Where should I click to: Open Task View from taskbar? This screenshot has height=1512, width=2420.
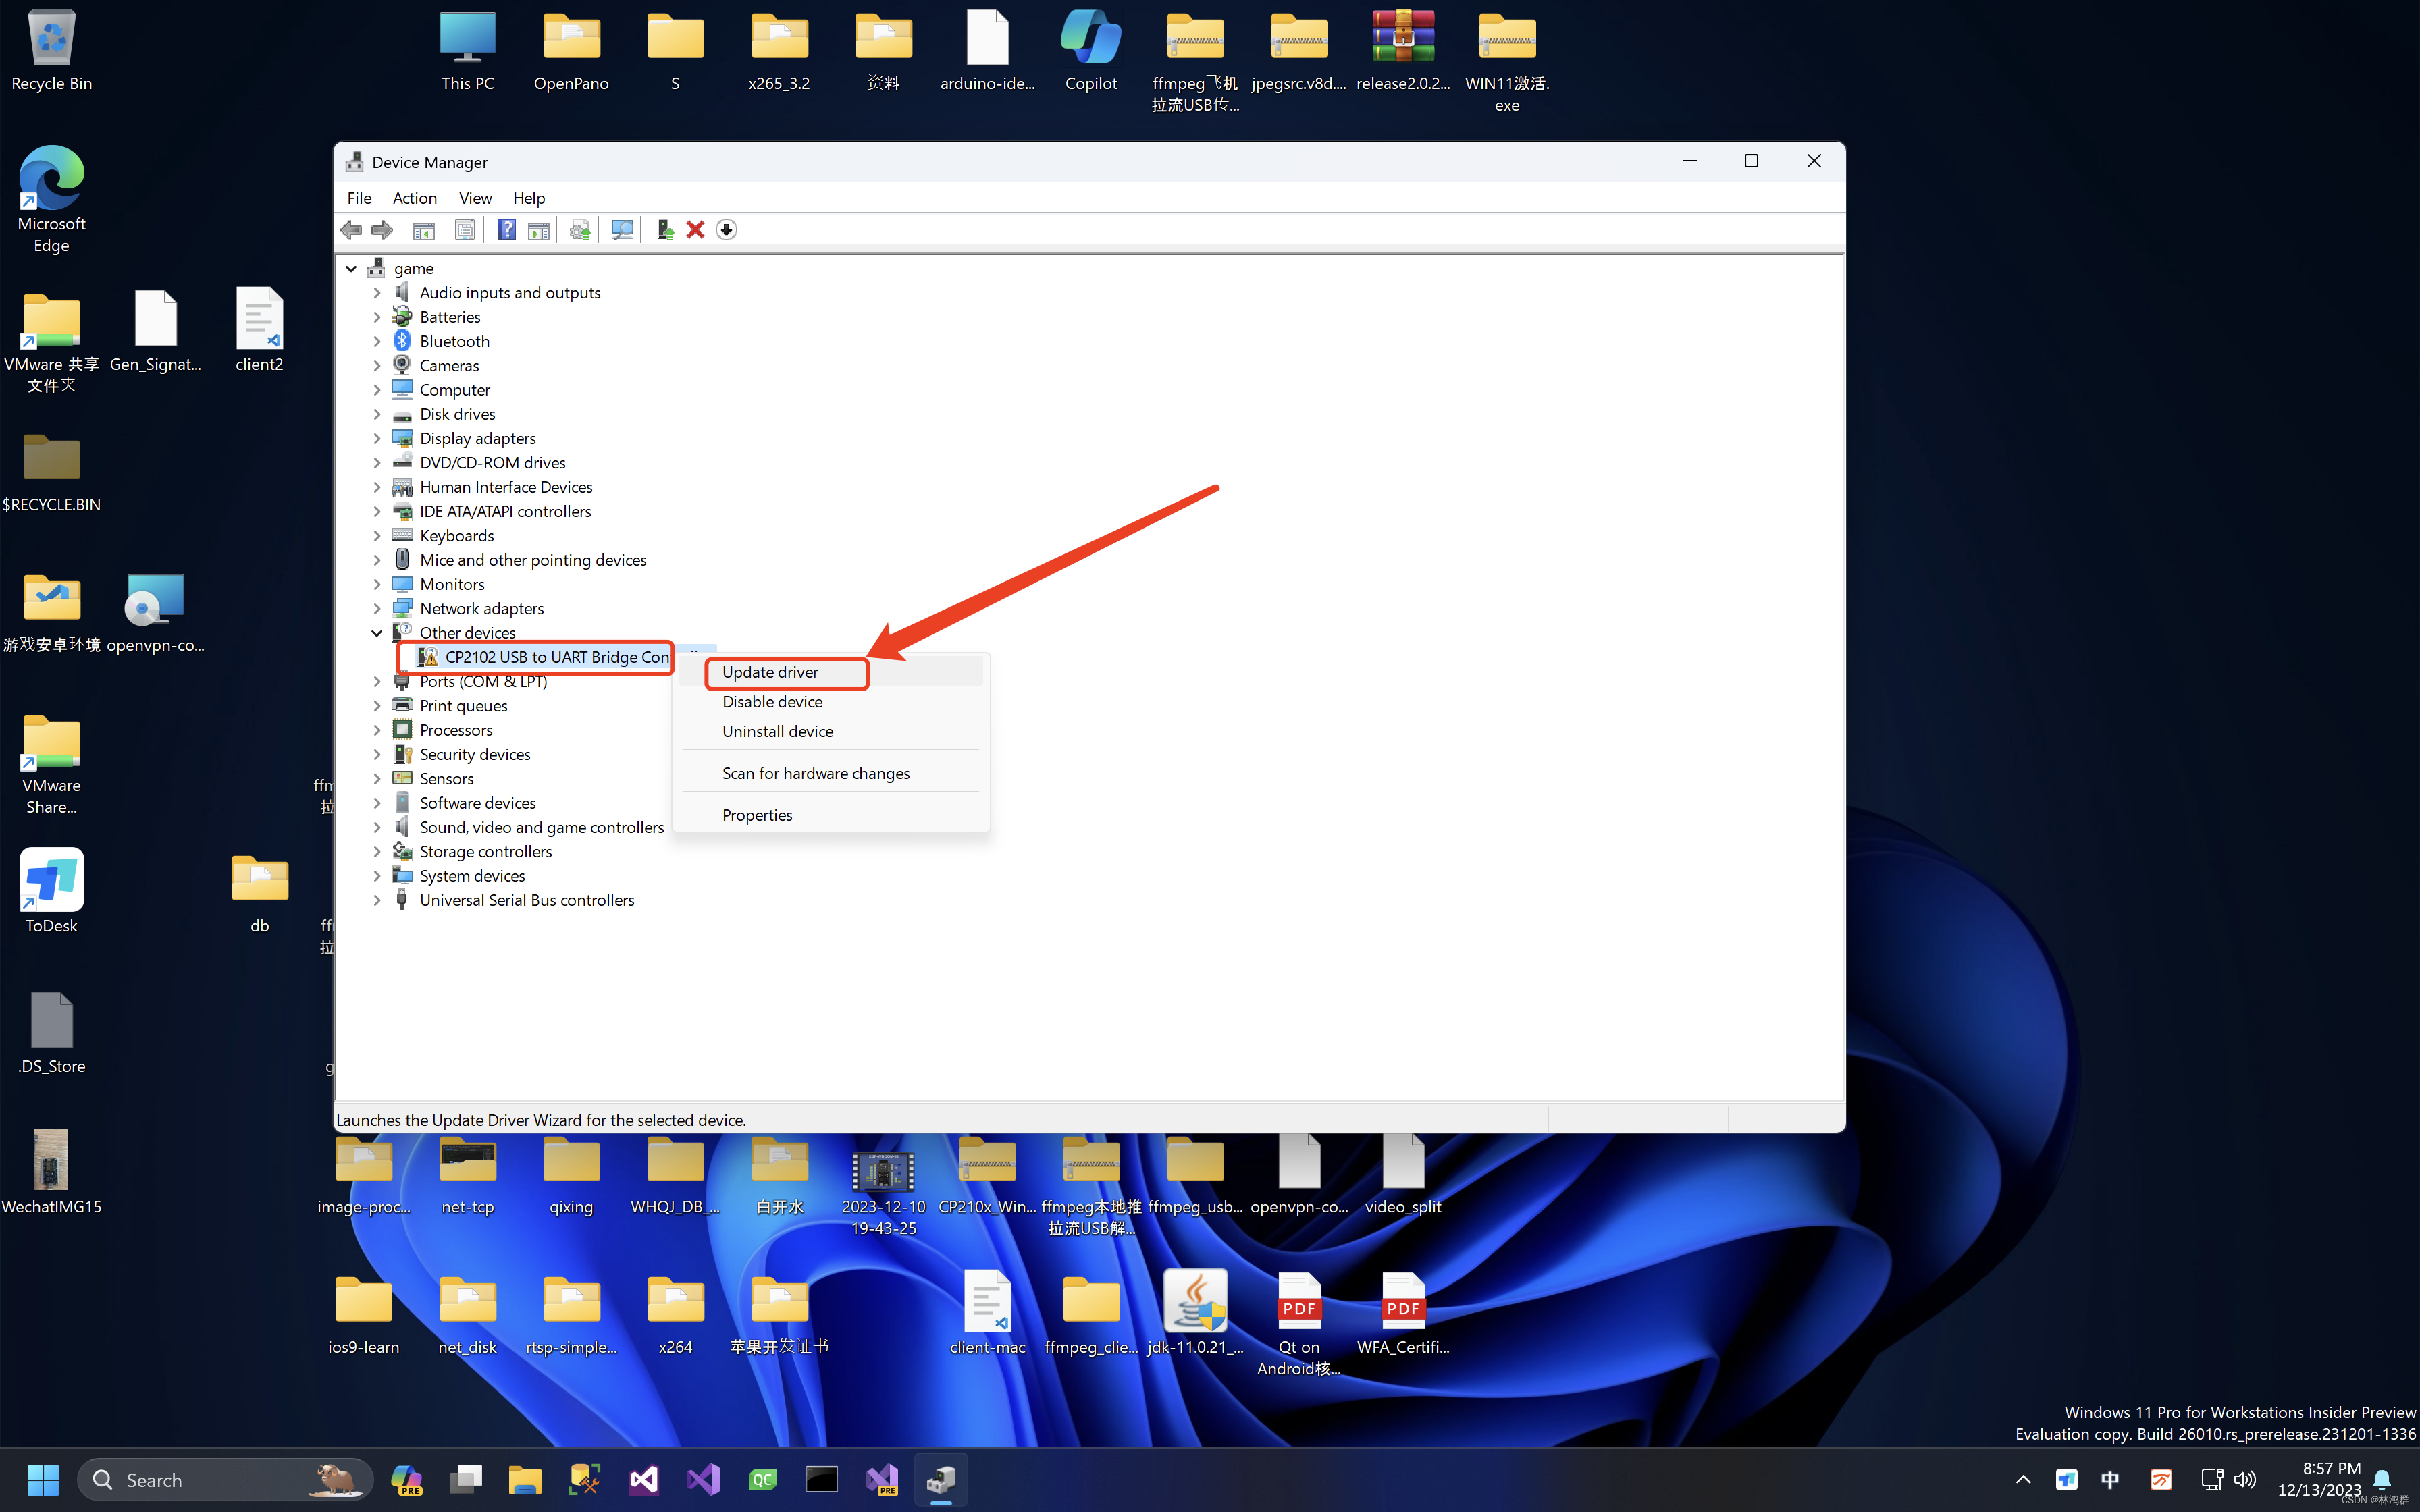pyautogui.click(x=465, y=1480)
